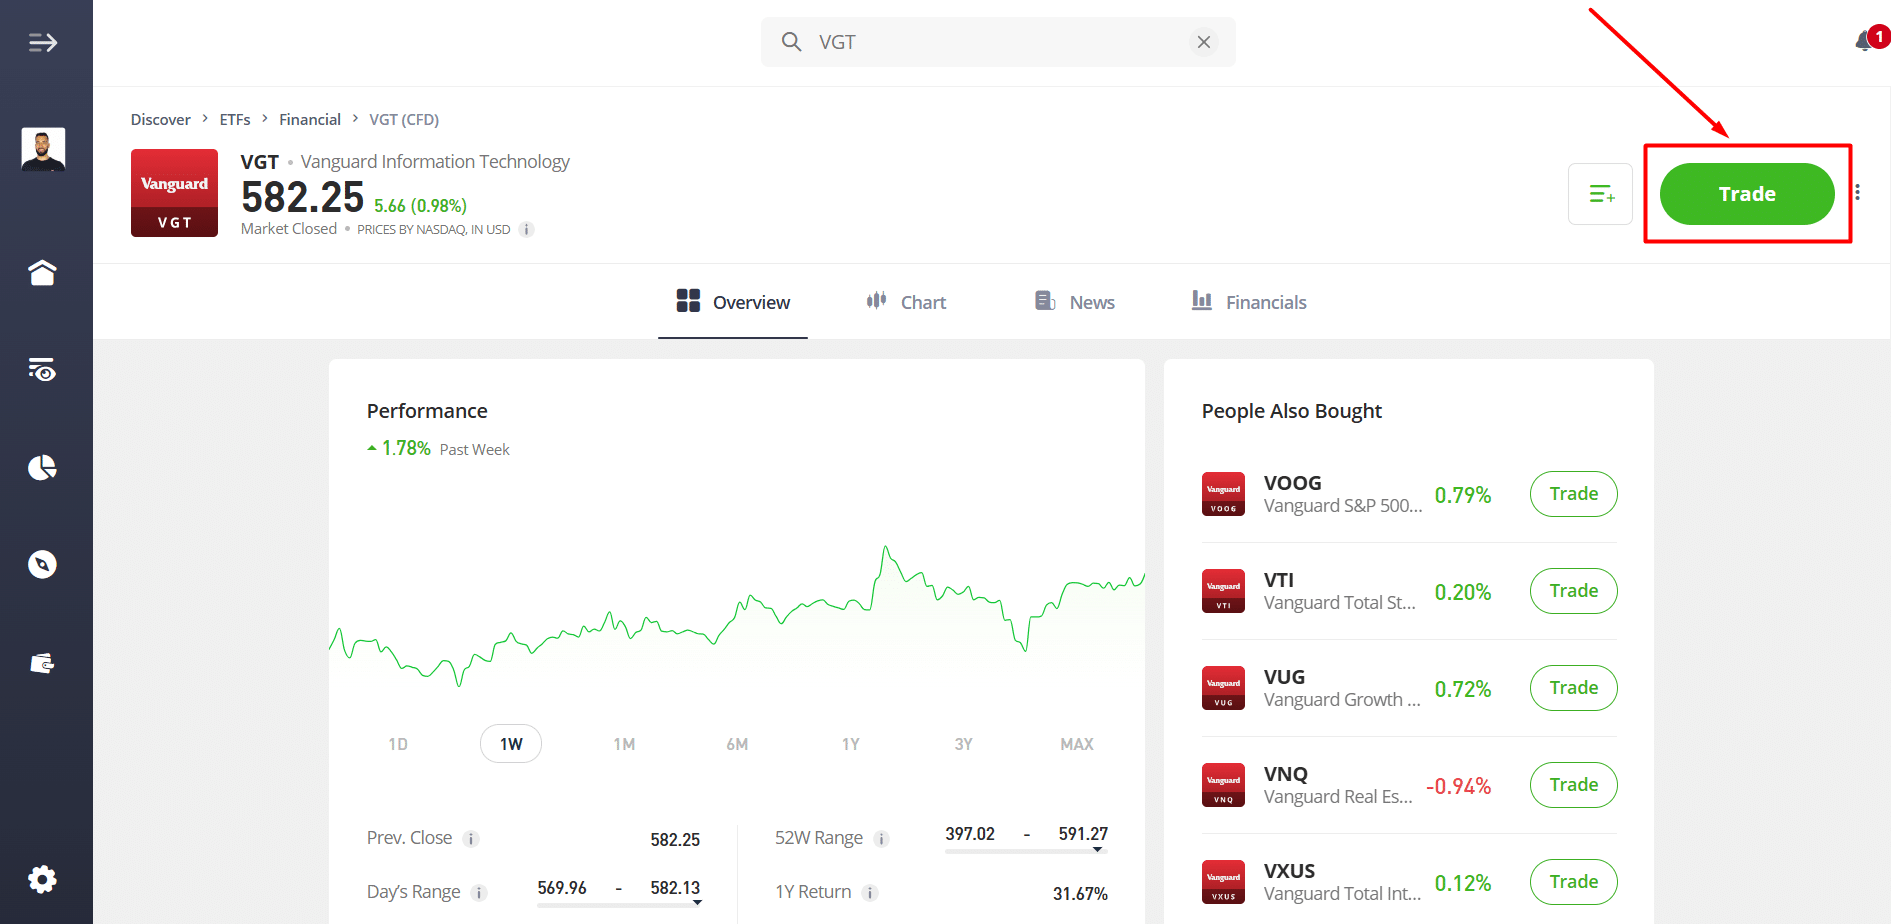Clear the VGT search text
Screen dimensions: 1891x924
click(1204, 42)
